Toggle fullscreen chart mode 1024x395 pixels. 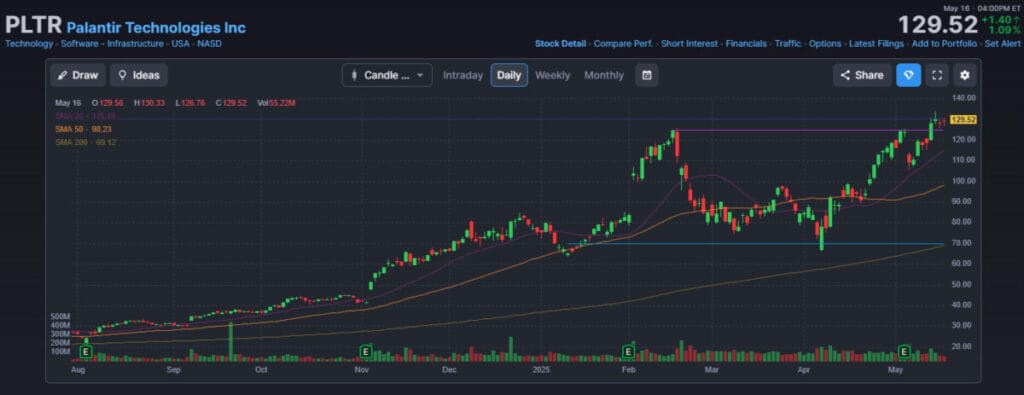936,75
